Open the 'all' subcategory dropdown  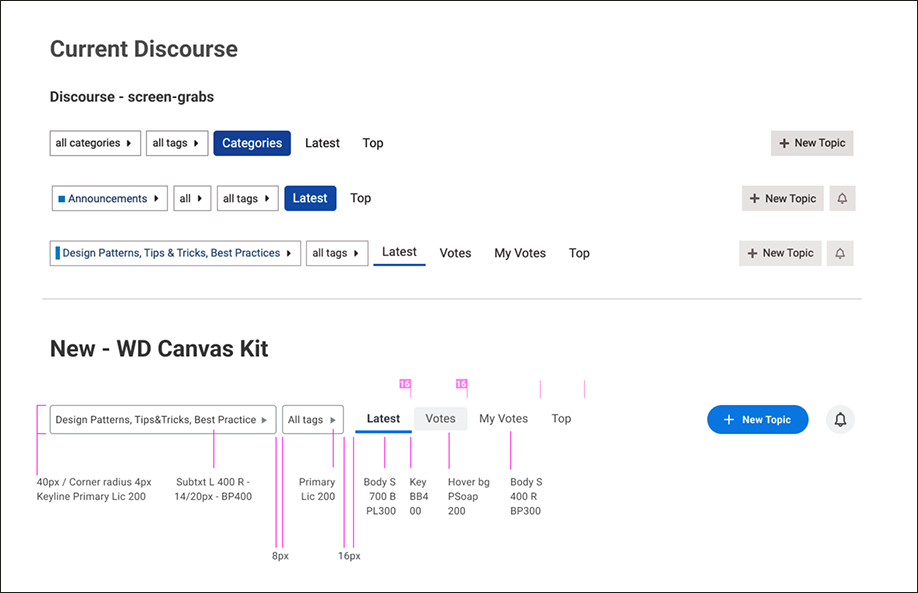192,198
